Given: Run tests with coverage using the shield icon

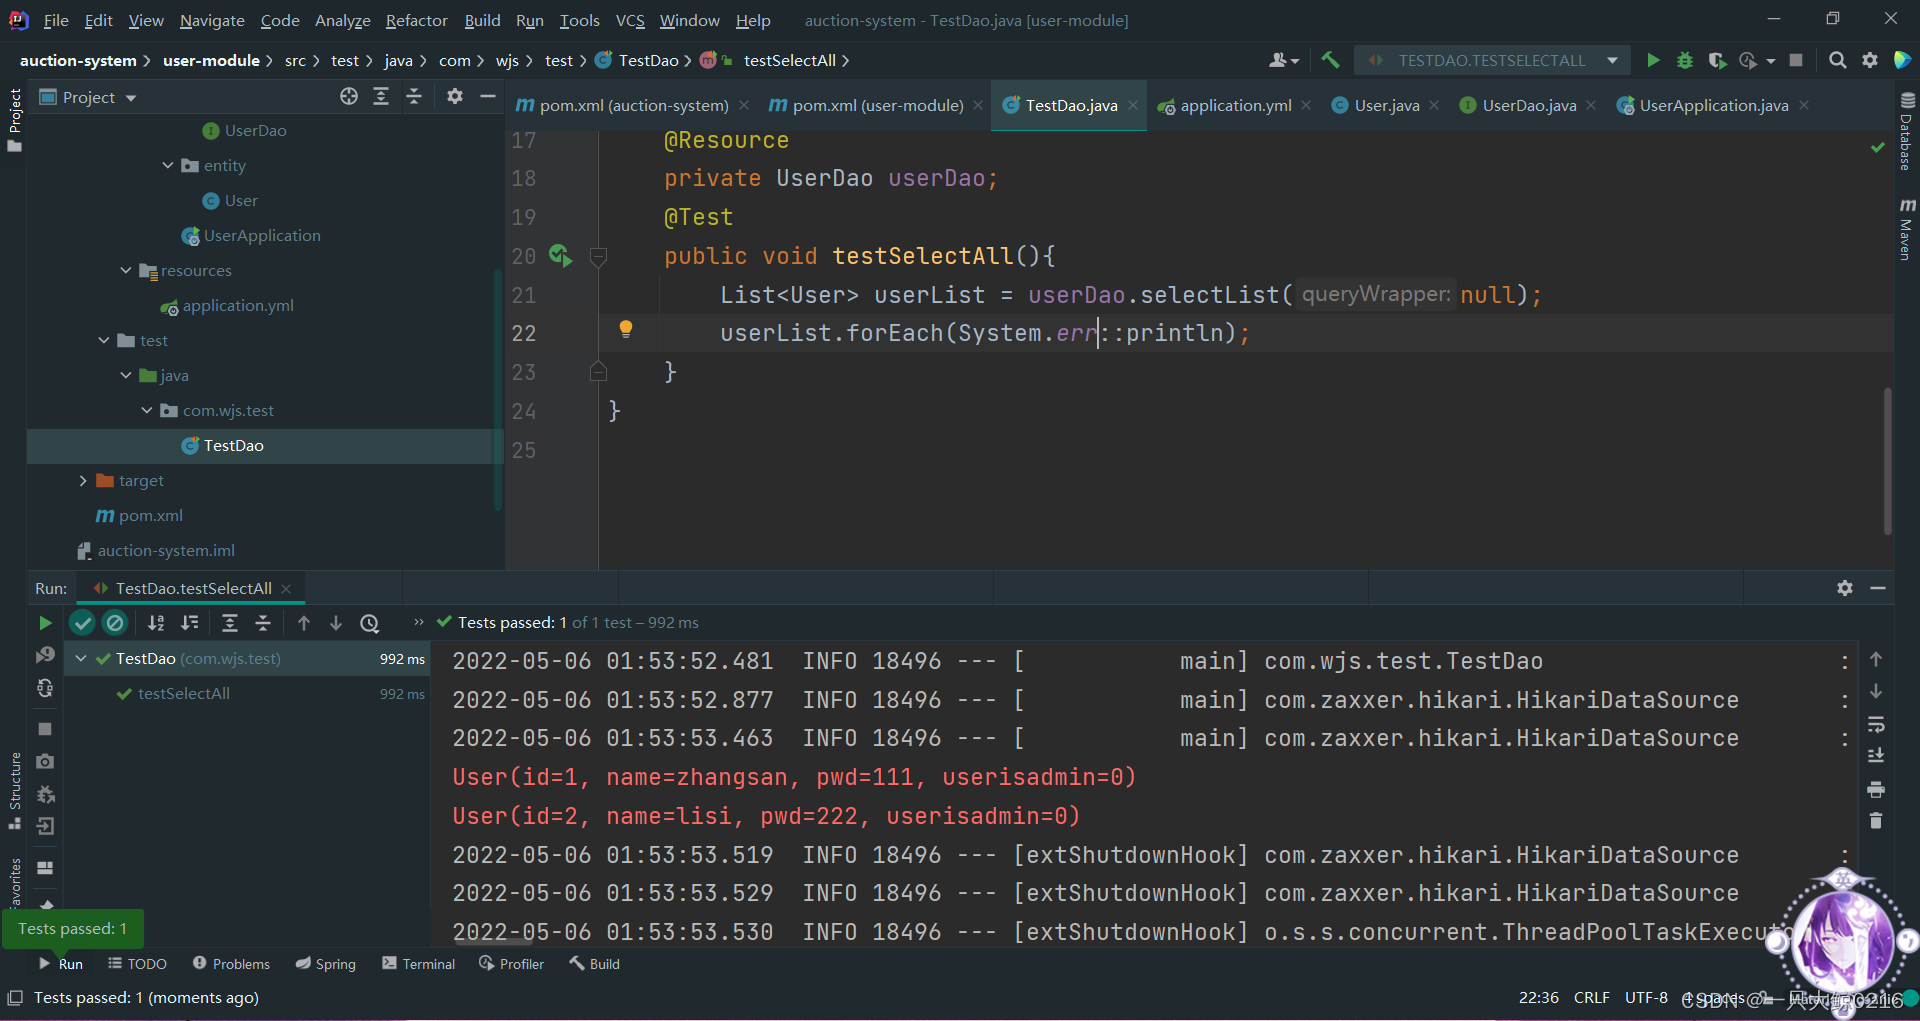Looking at the screenshot, I should [1718, 60].
